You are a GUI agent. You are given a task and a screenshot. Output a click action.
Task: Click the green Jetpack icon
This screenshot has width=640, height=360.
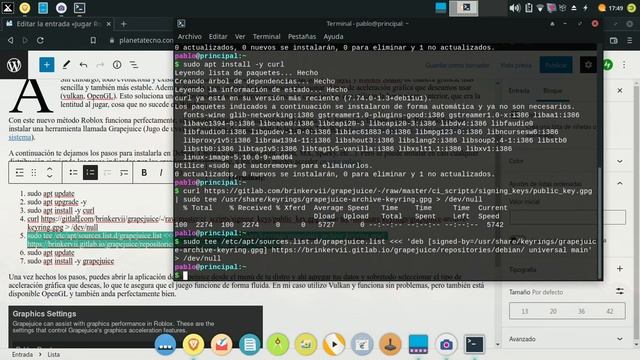click(x=608, y=65)
